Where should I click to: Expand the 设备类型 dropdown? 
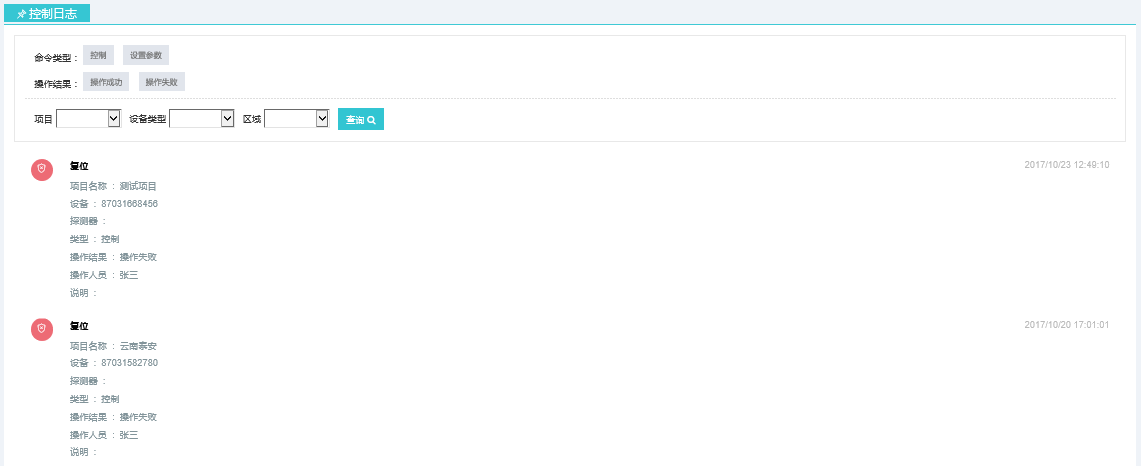pos(202,119)
